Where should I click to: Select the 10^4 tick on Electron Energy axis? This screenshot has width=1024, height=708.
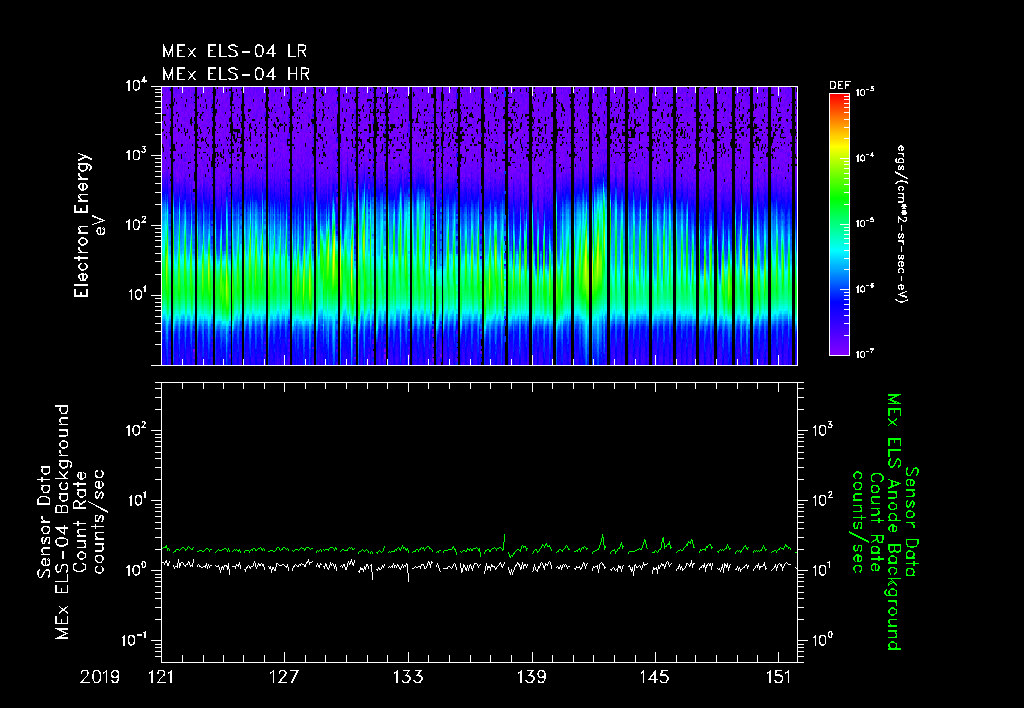(137, 86)
